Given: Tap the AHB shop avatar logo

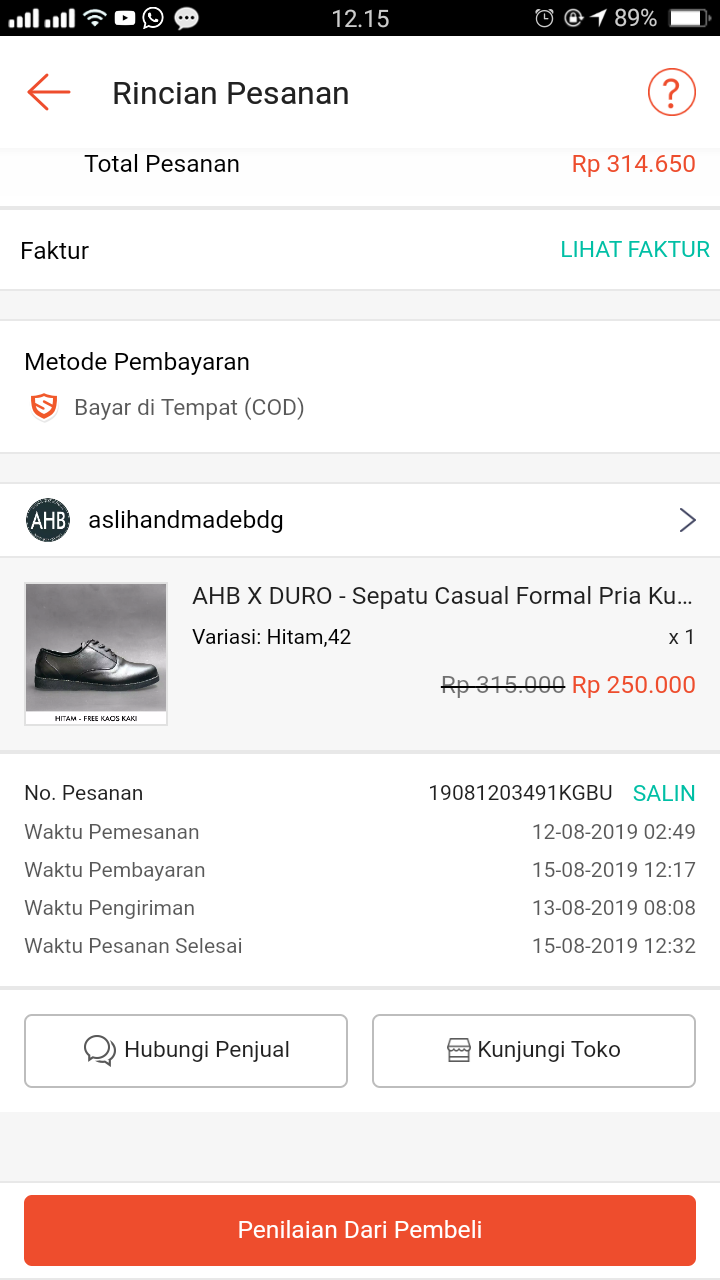Looking at the screenshot, I should click(x=48, y=520).
